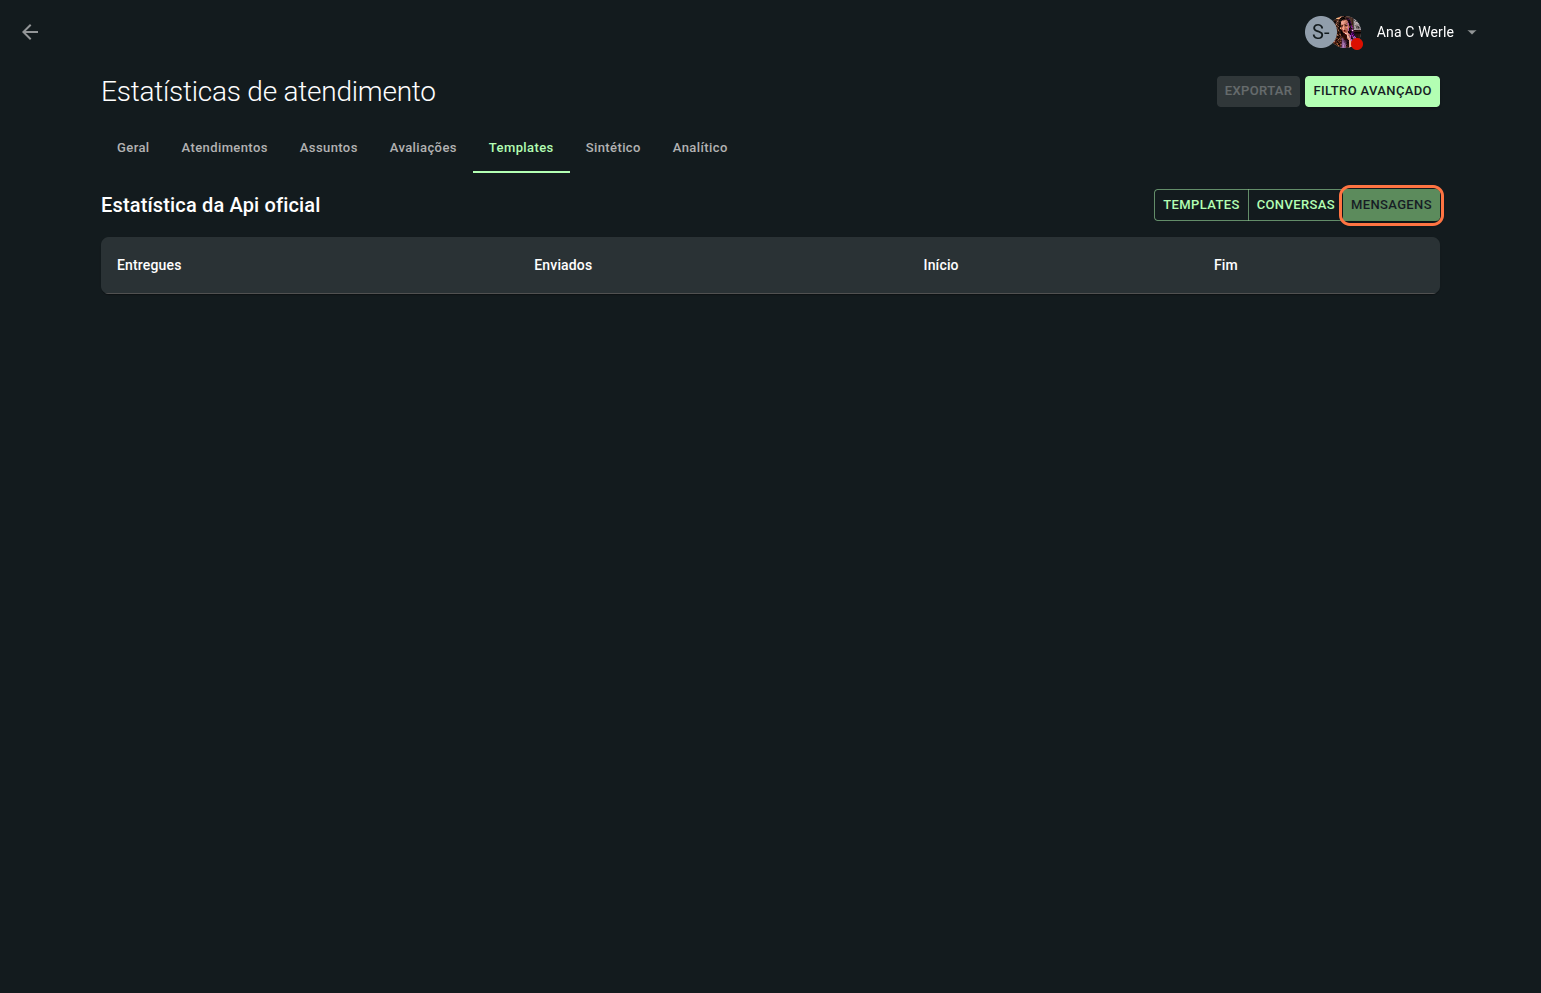Click the Enviados column header
This screenshot has height=993, width=1541.
[563, 265]
